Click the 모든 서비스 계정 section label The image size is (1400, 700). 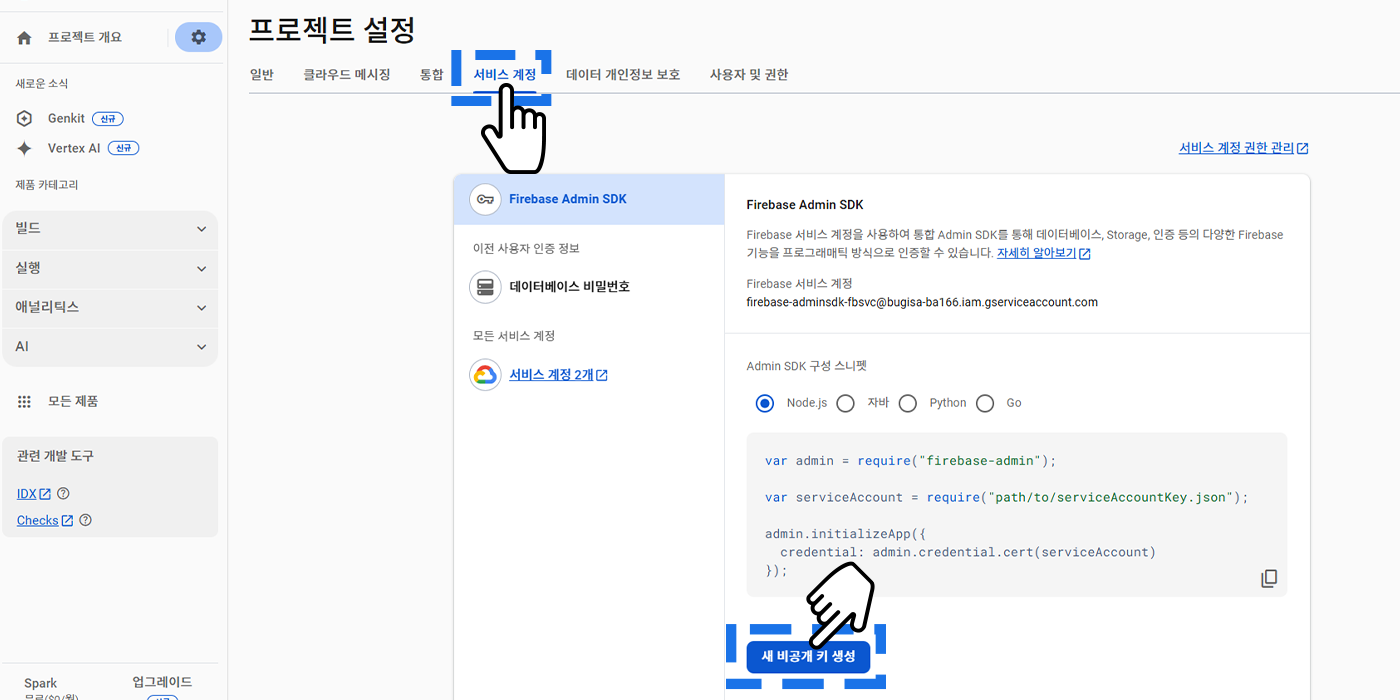click(513, 336)
